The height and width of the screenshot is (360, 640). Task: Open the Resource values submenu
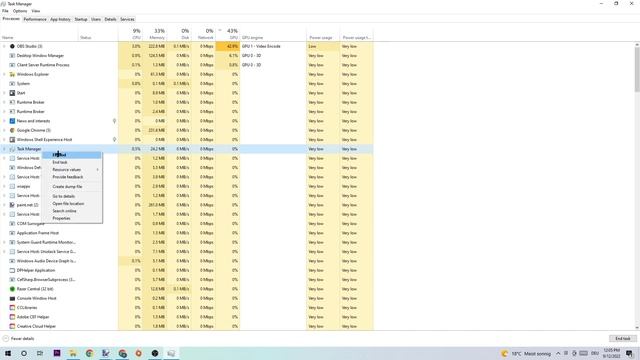(72, 170)
